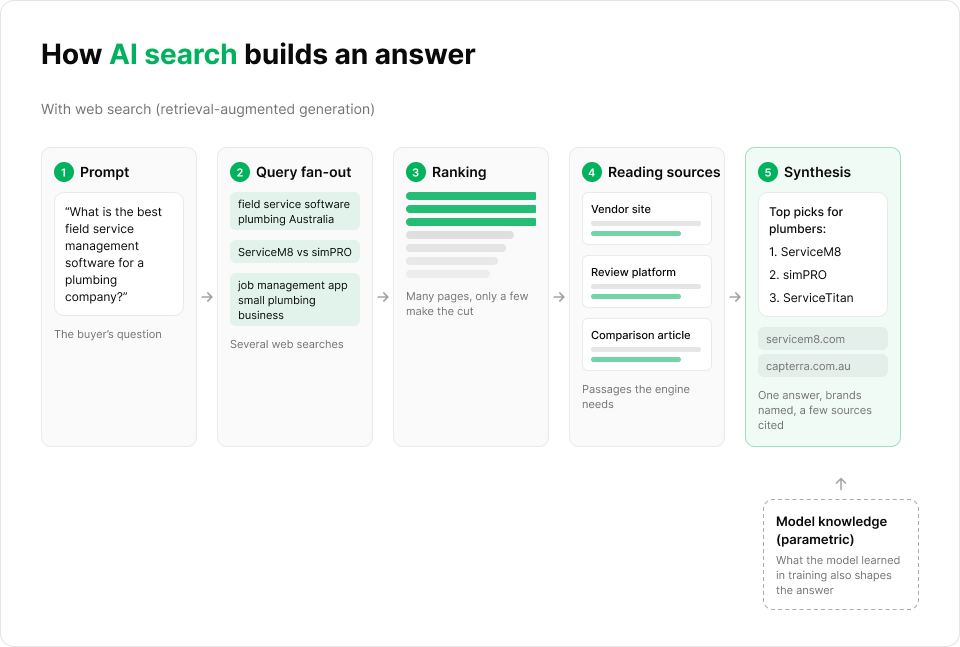Select "1. ServiceM8" in the answer list
This screenshot has height=647, width=960.
click(805, 252)
